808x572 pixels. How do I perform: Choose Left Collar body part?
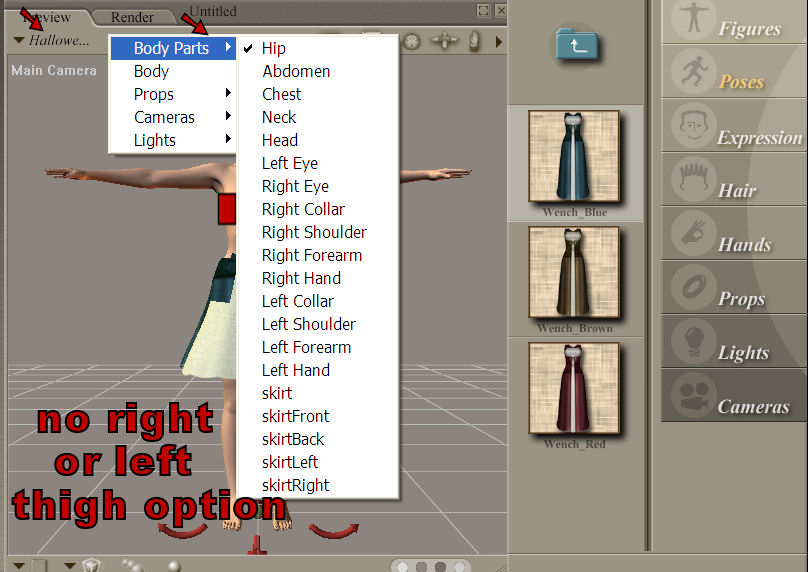[318, 301]
